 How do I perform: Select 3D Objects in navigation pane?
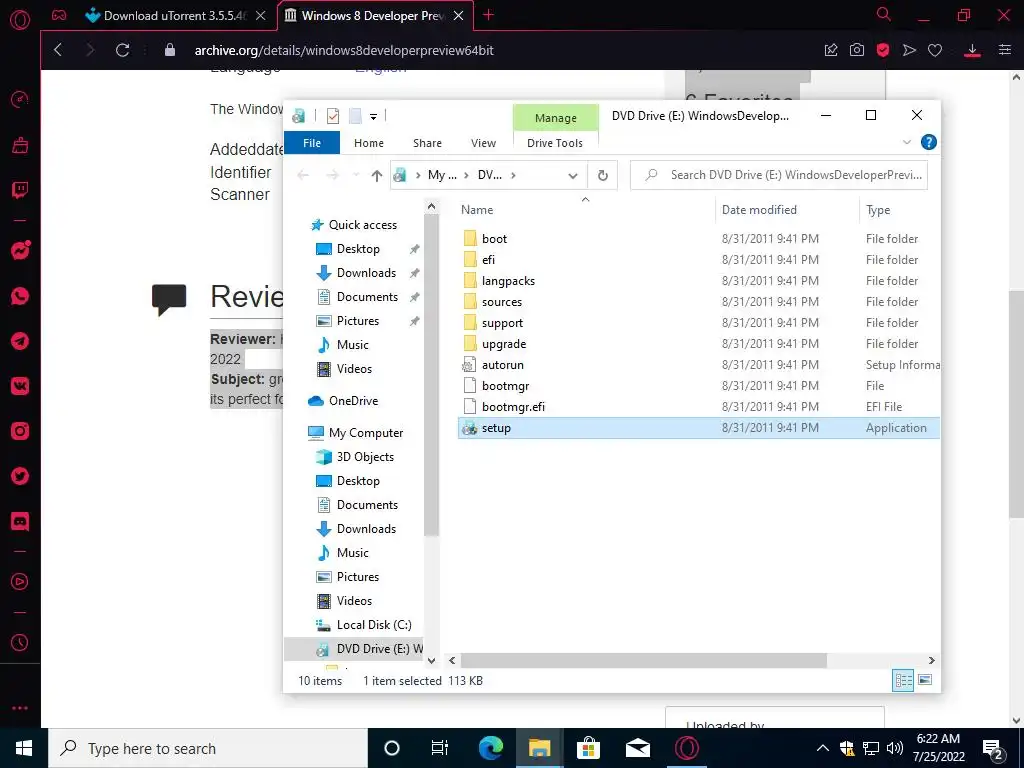pos(365,457)
